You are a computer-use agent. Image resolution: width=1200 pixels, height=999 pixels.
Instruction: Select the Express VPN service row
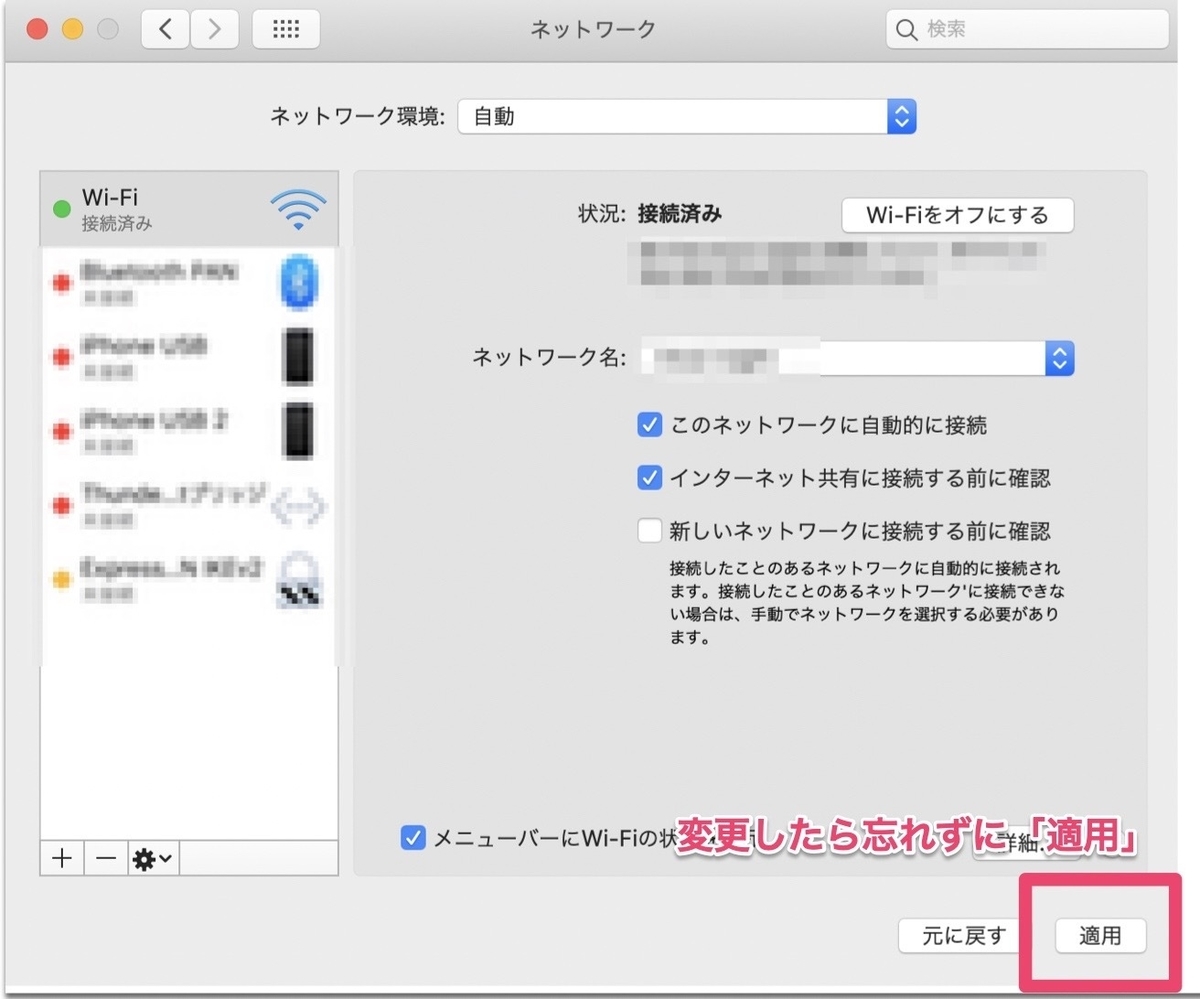click(x=189, y=580)
